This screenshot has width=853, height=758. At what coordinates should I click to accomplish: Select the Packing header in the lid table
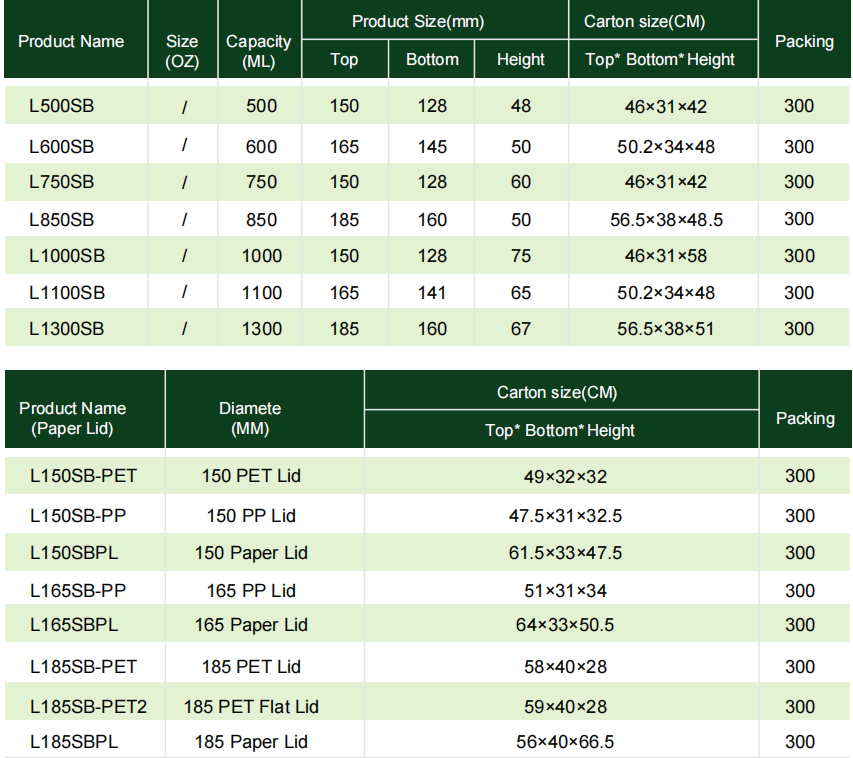pyautogui.click(x=804, y=418)
